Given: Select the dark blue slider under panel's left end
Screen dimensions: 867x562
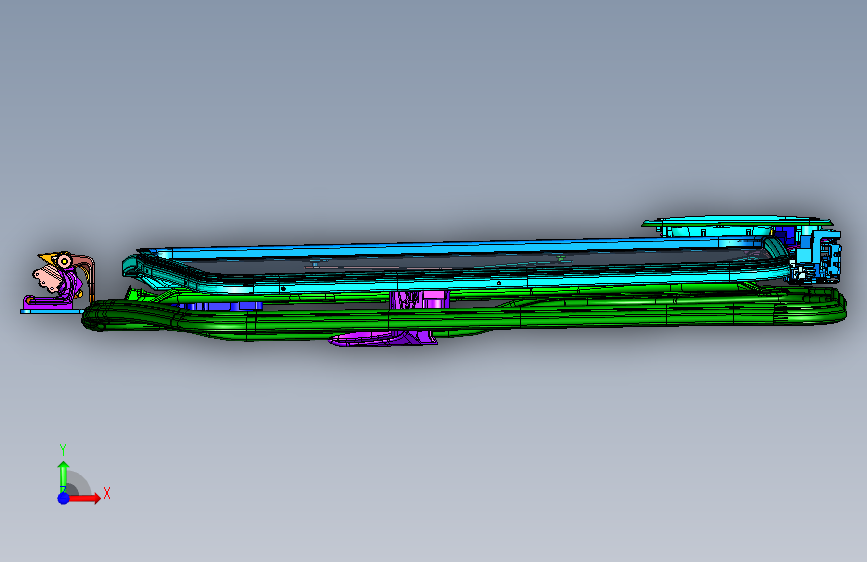Looking at the screenshot, I should [x=218, y=305].
